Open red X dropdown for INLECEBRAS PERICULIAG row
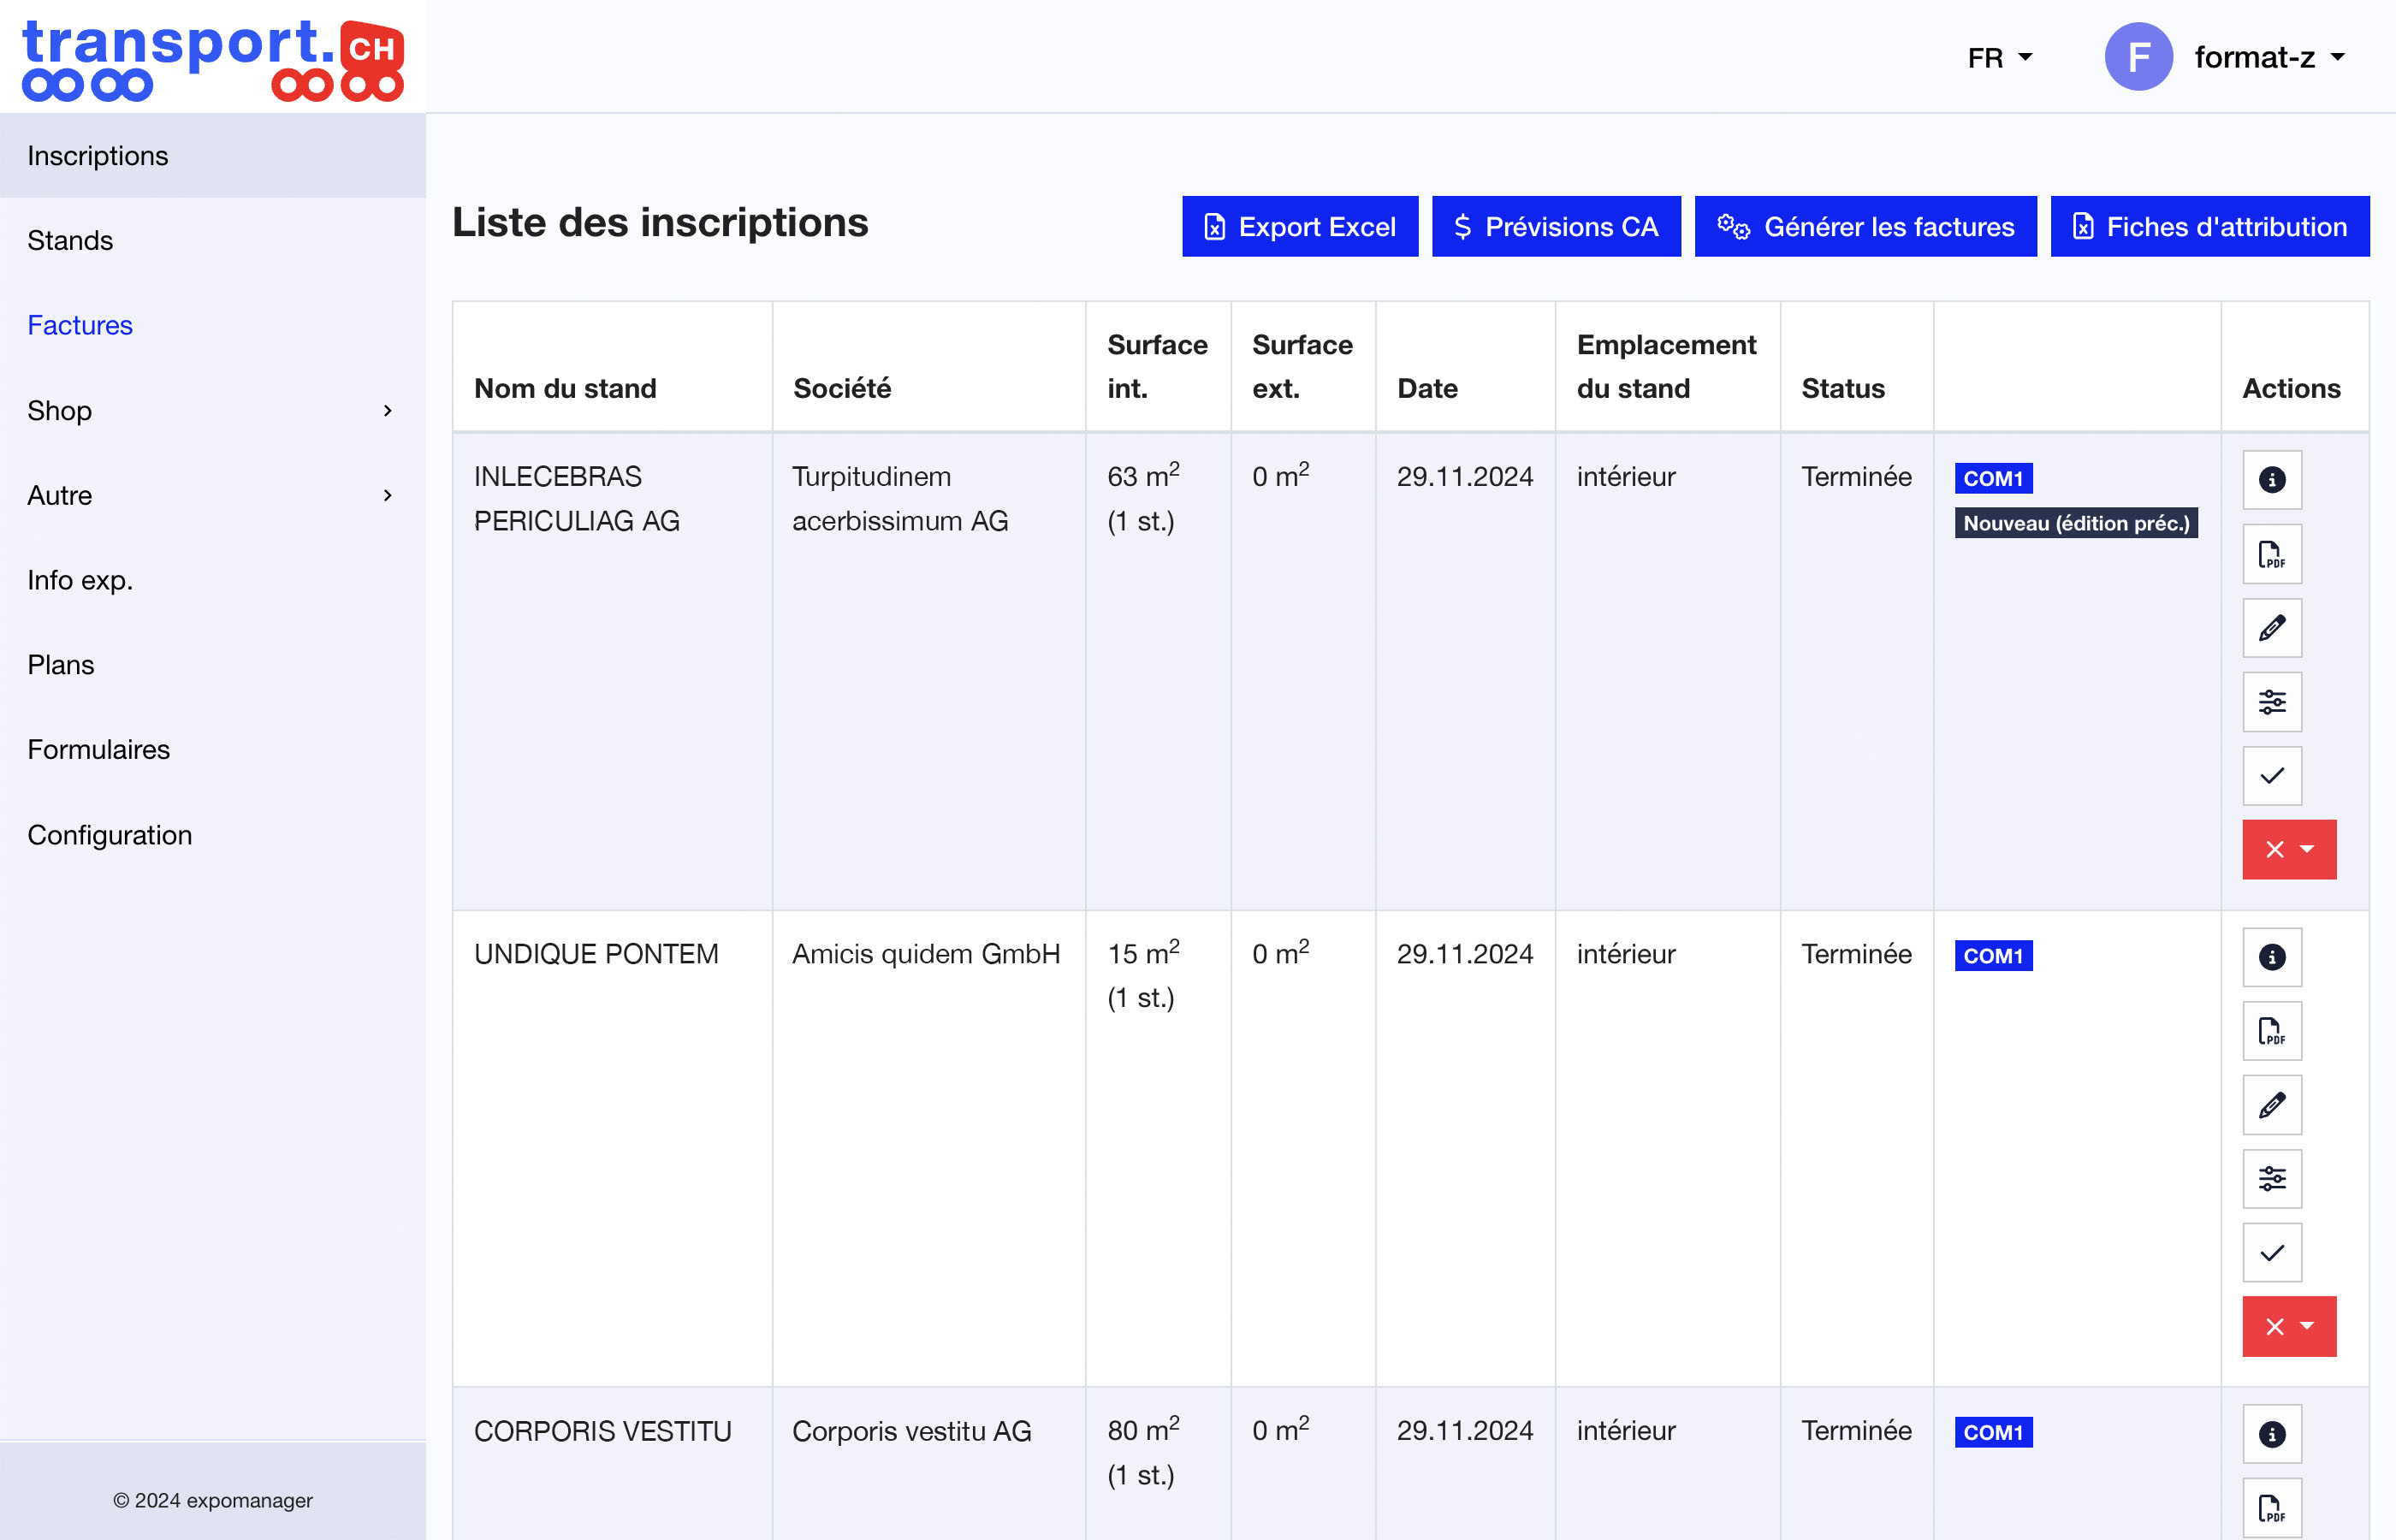This screenshot has width=2396, height=1540. click(x=2288, y=850)
